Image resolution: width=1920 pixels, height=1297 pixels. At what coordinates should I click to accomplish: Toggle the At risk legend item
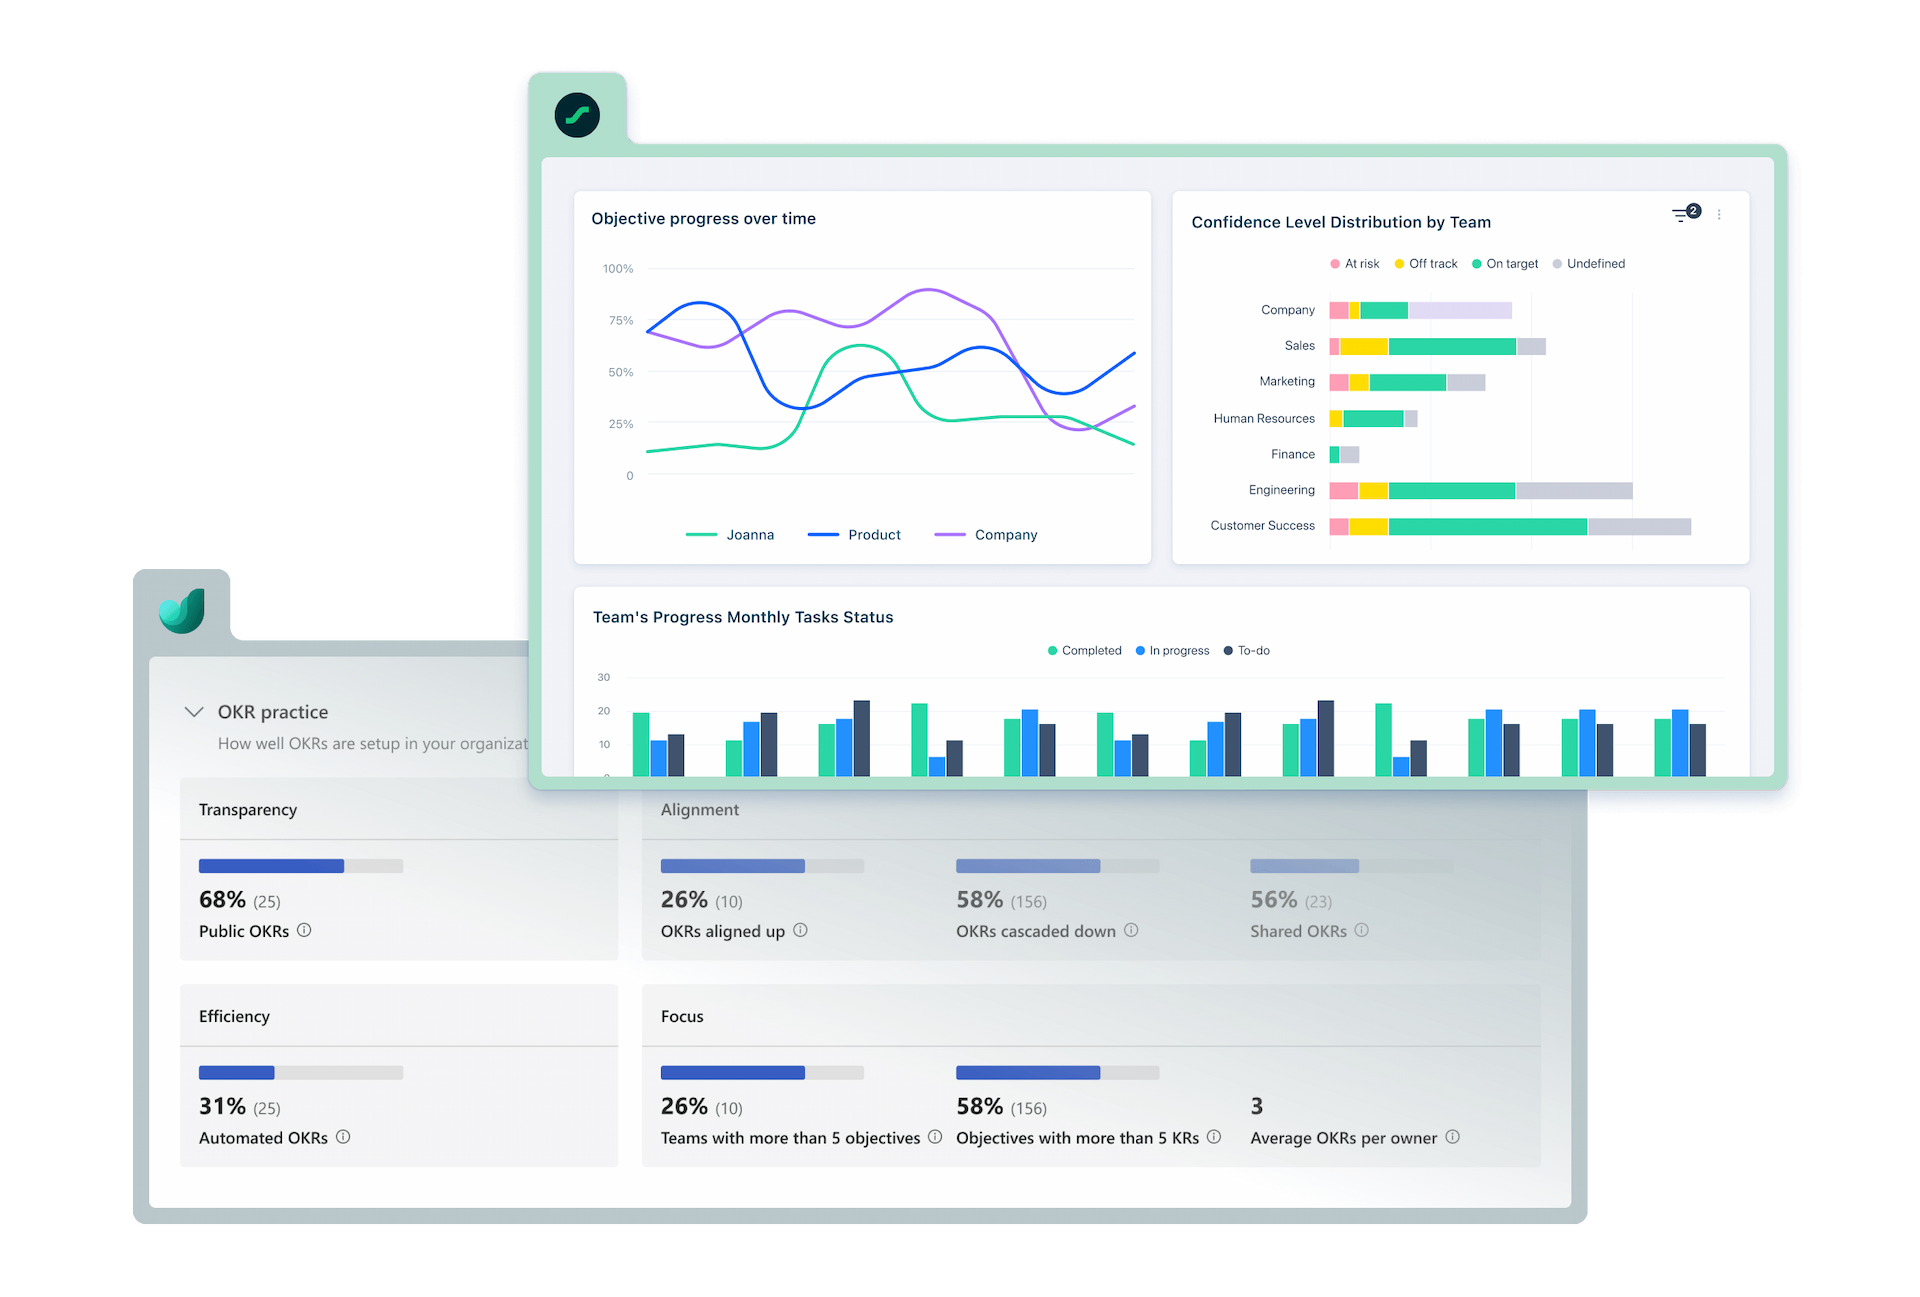[x=1354, y=263]
